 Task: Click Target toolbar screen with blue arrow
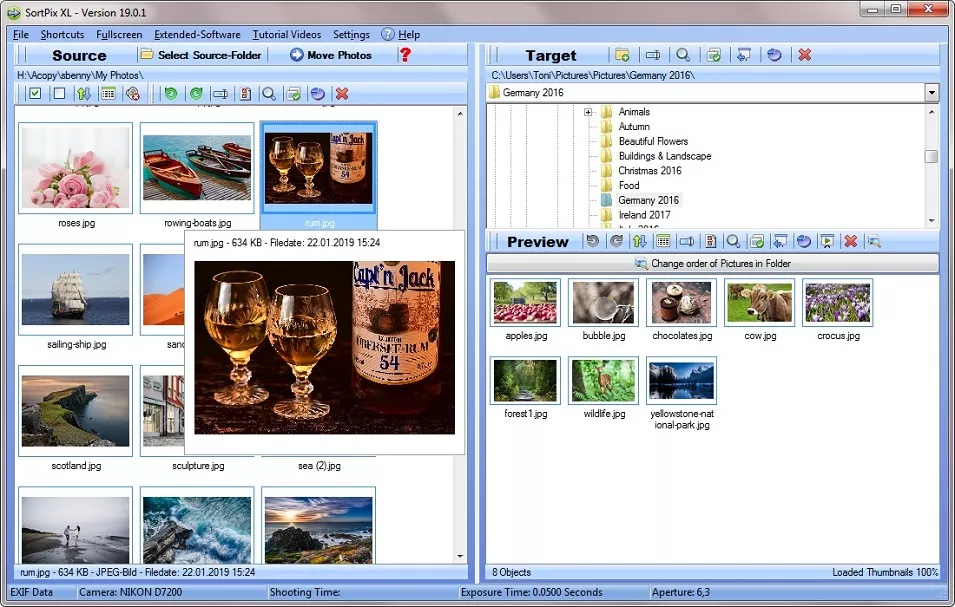[x=744, y=55]
